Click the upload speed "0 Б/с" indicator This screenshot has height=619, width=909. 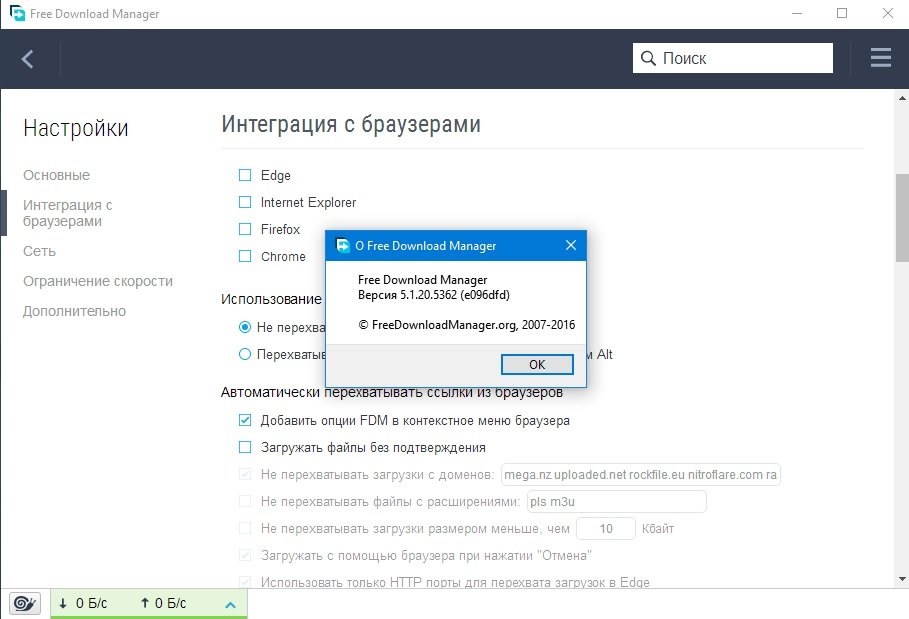coord(163,603)
